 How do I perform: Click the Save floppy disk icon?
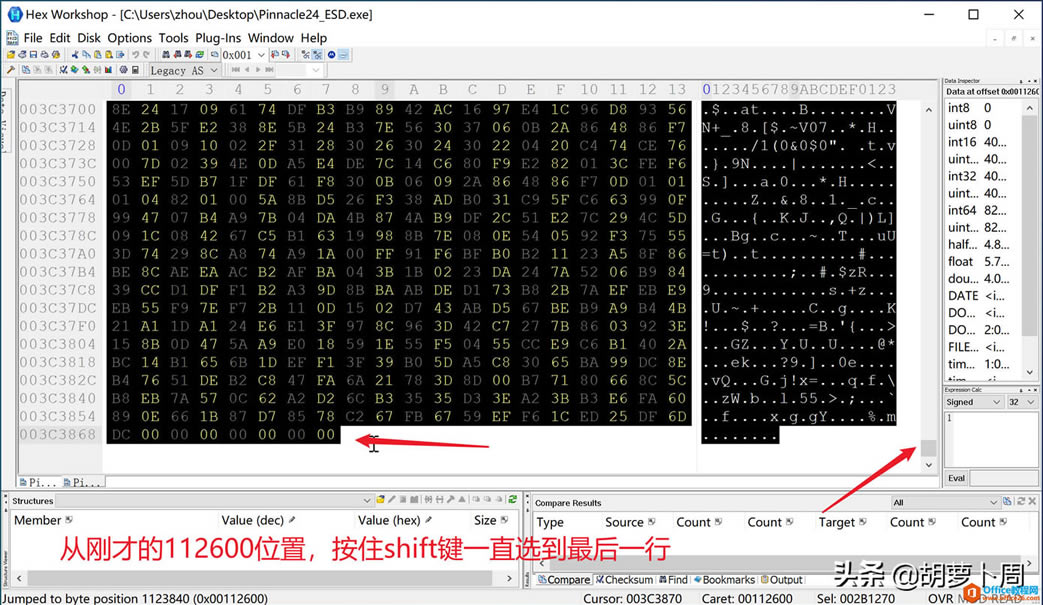[x=33, y=55]
